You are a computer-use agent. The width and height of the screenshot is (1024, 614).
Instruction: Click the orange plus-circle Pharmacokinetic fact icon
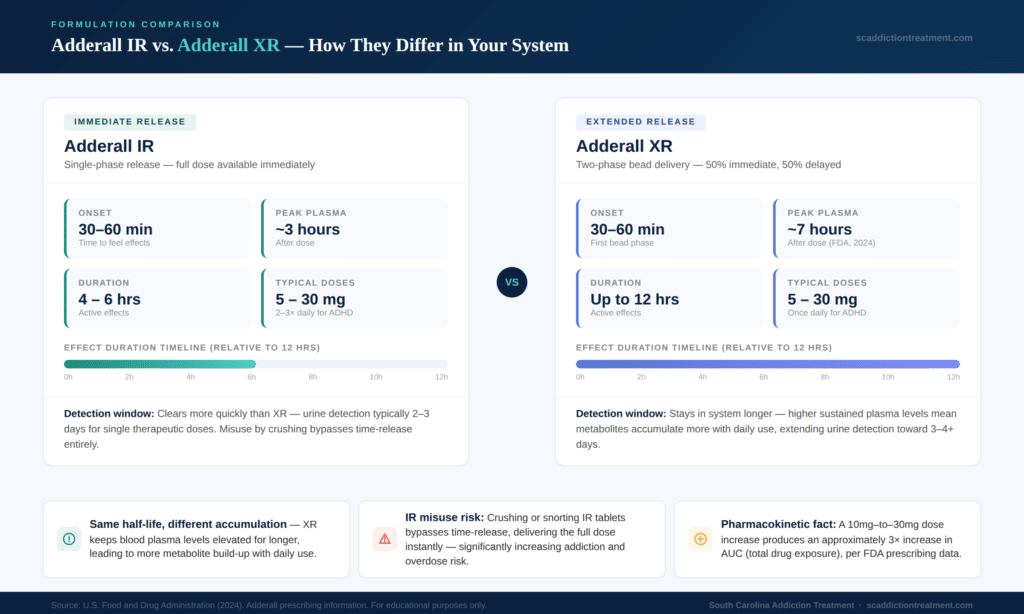pyautogui.click(x=700, y=539)
